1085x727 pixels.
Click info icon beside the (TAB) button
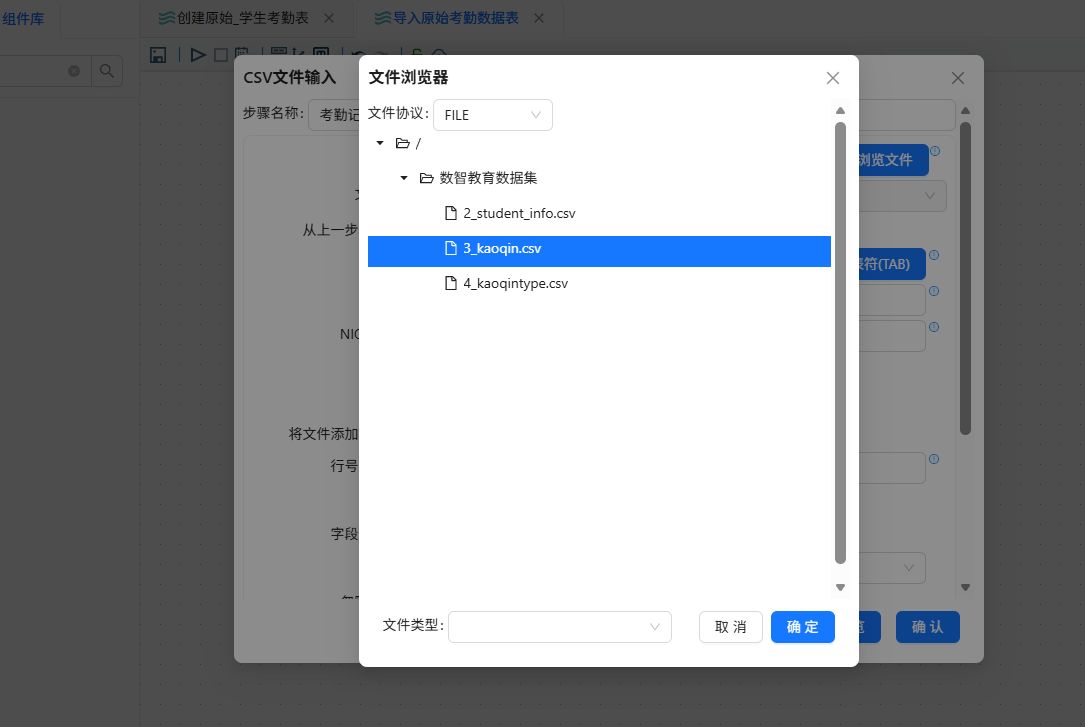click(x=934, y=255)
